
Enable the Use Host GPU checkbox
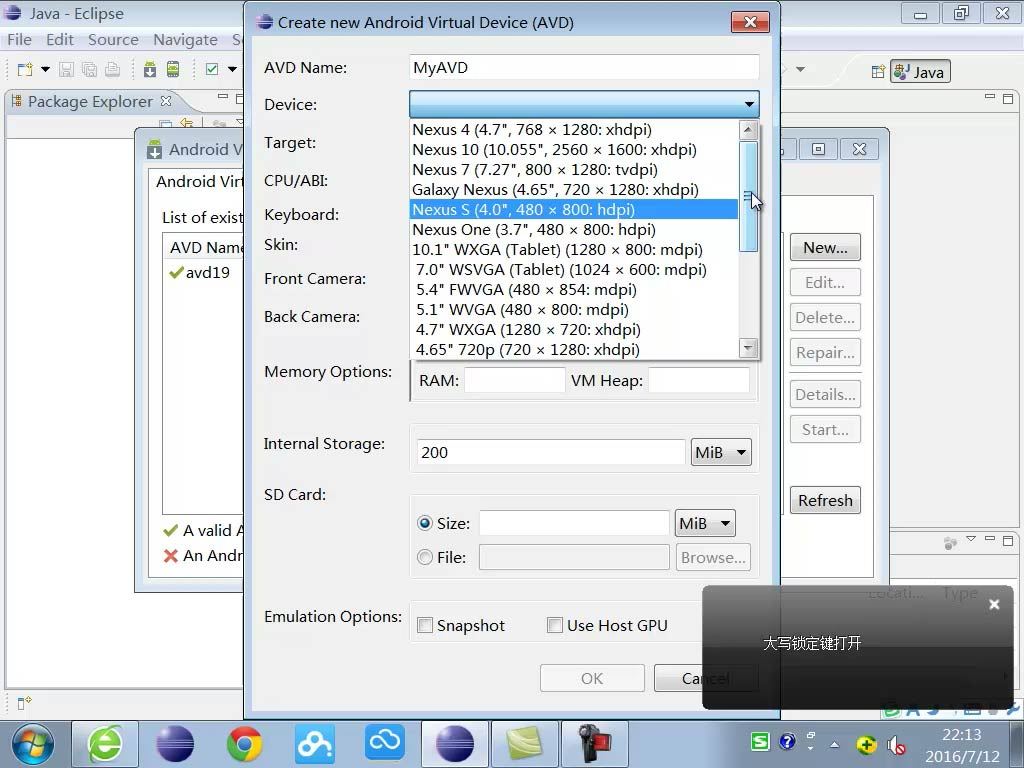click(554, 625)
